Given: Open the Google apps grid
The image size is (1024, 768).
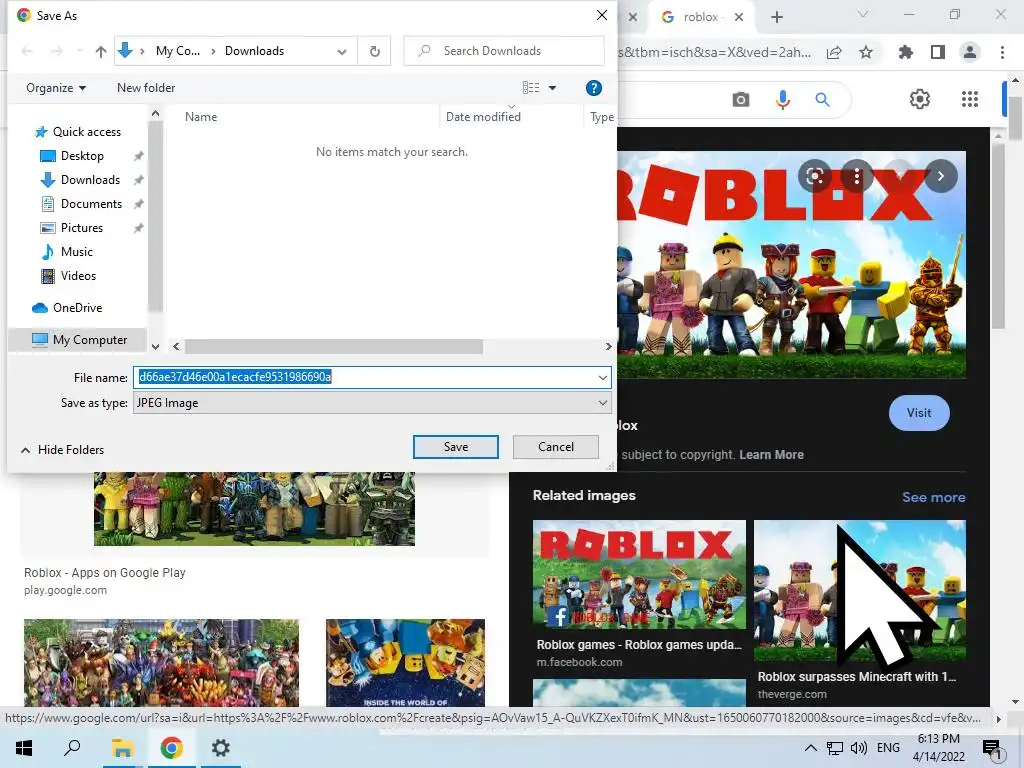Looking at the screenshot, I should (x=970, y=99).
